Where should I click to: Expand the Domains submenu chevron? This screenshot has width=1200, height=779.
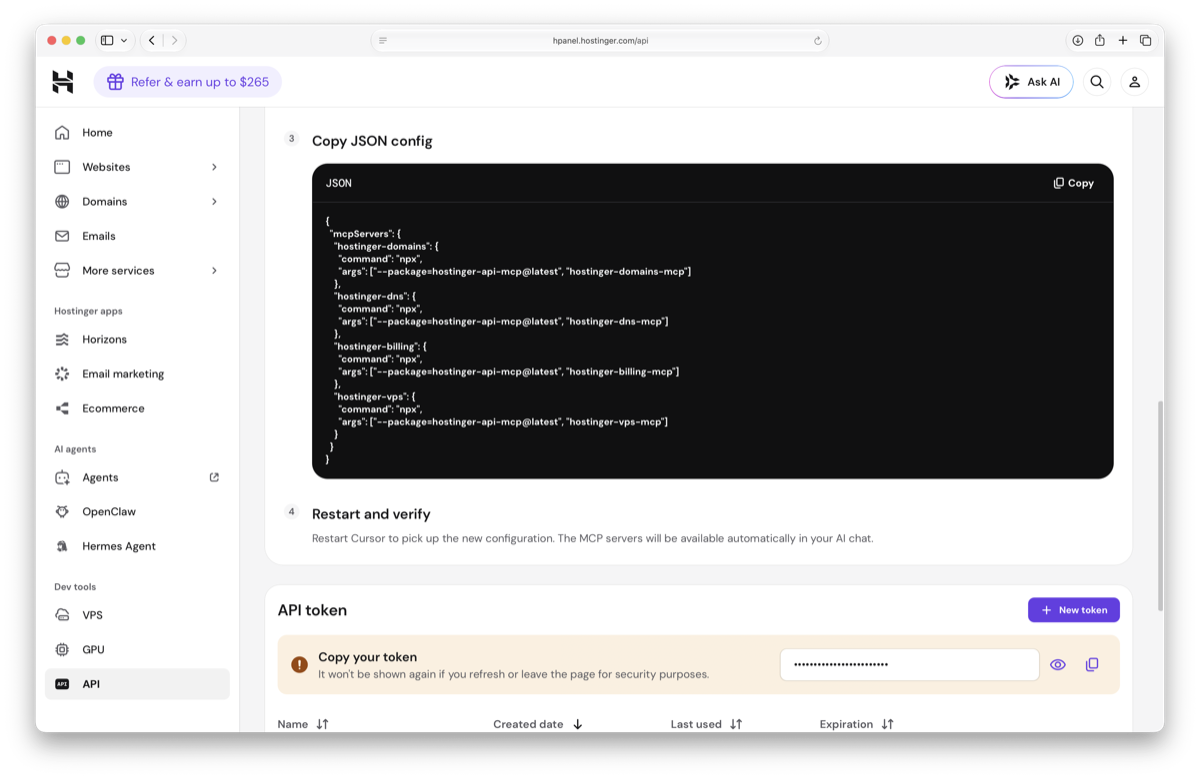point(214,201)
